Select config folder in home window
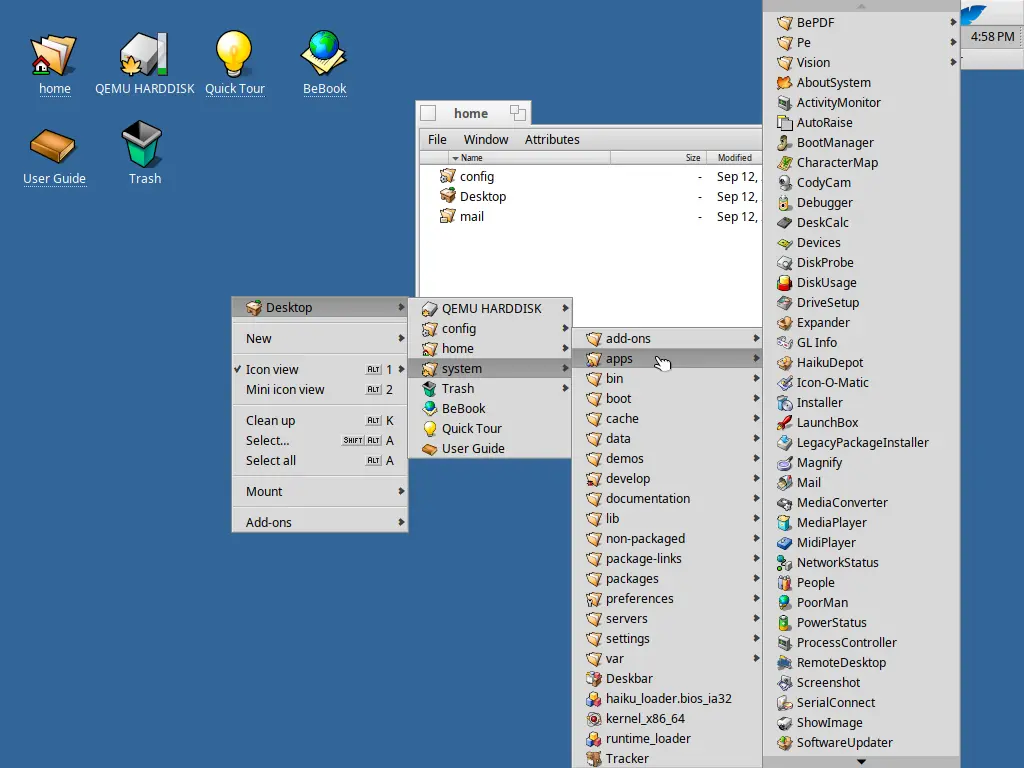This screenshot has width=1024, height=768. click(467, 176)
